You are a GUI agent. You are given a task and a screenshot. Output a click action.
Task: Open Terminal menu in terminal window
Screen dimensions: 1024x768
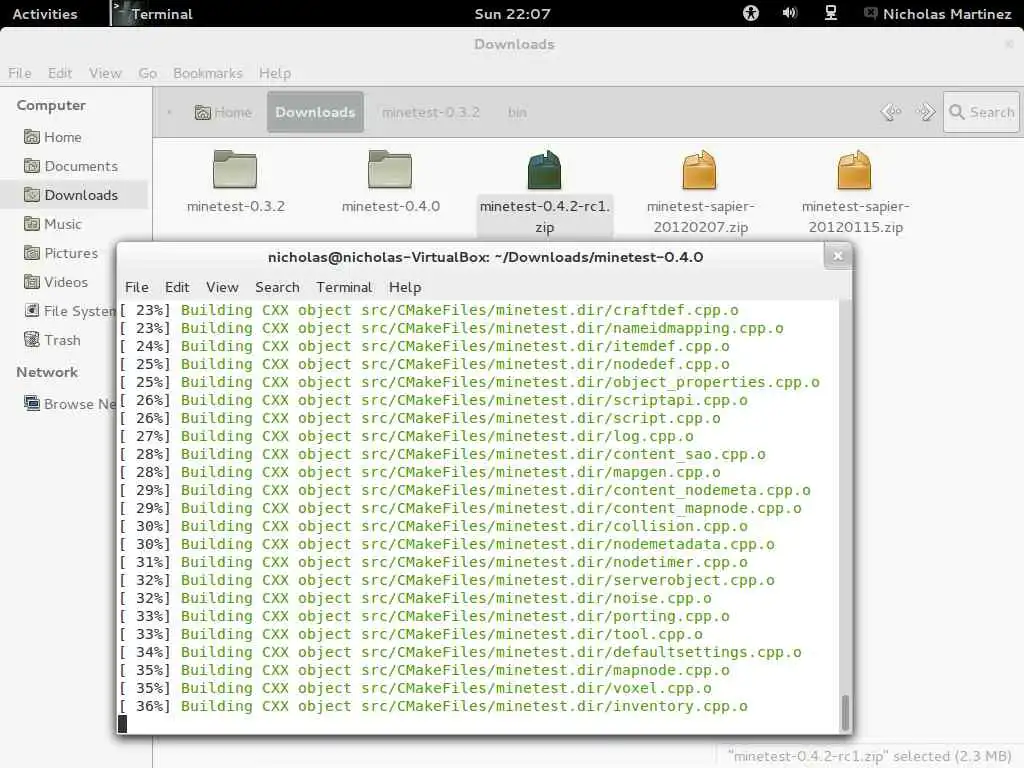tap(344, 287)
